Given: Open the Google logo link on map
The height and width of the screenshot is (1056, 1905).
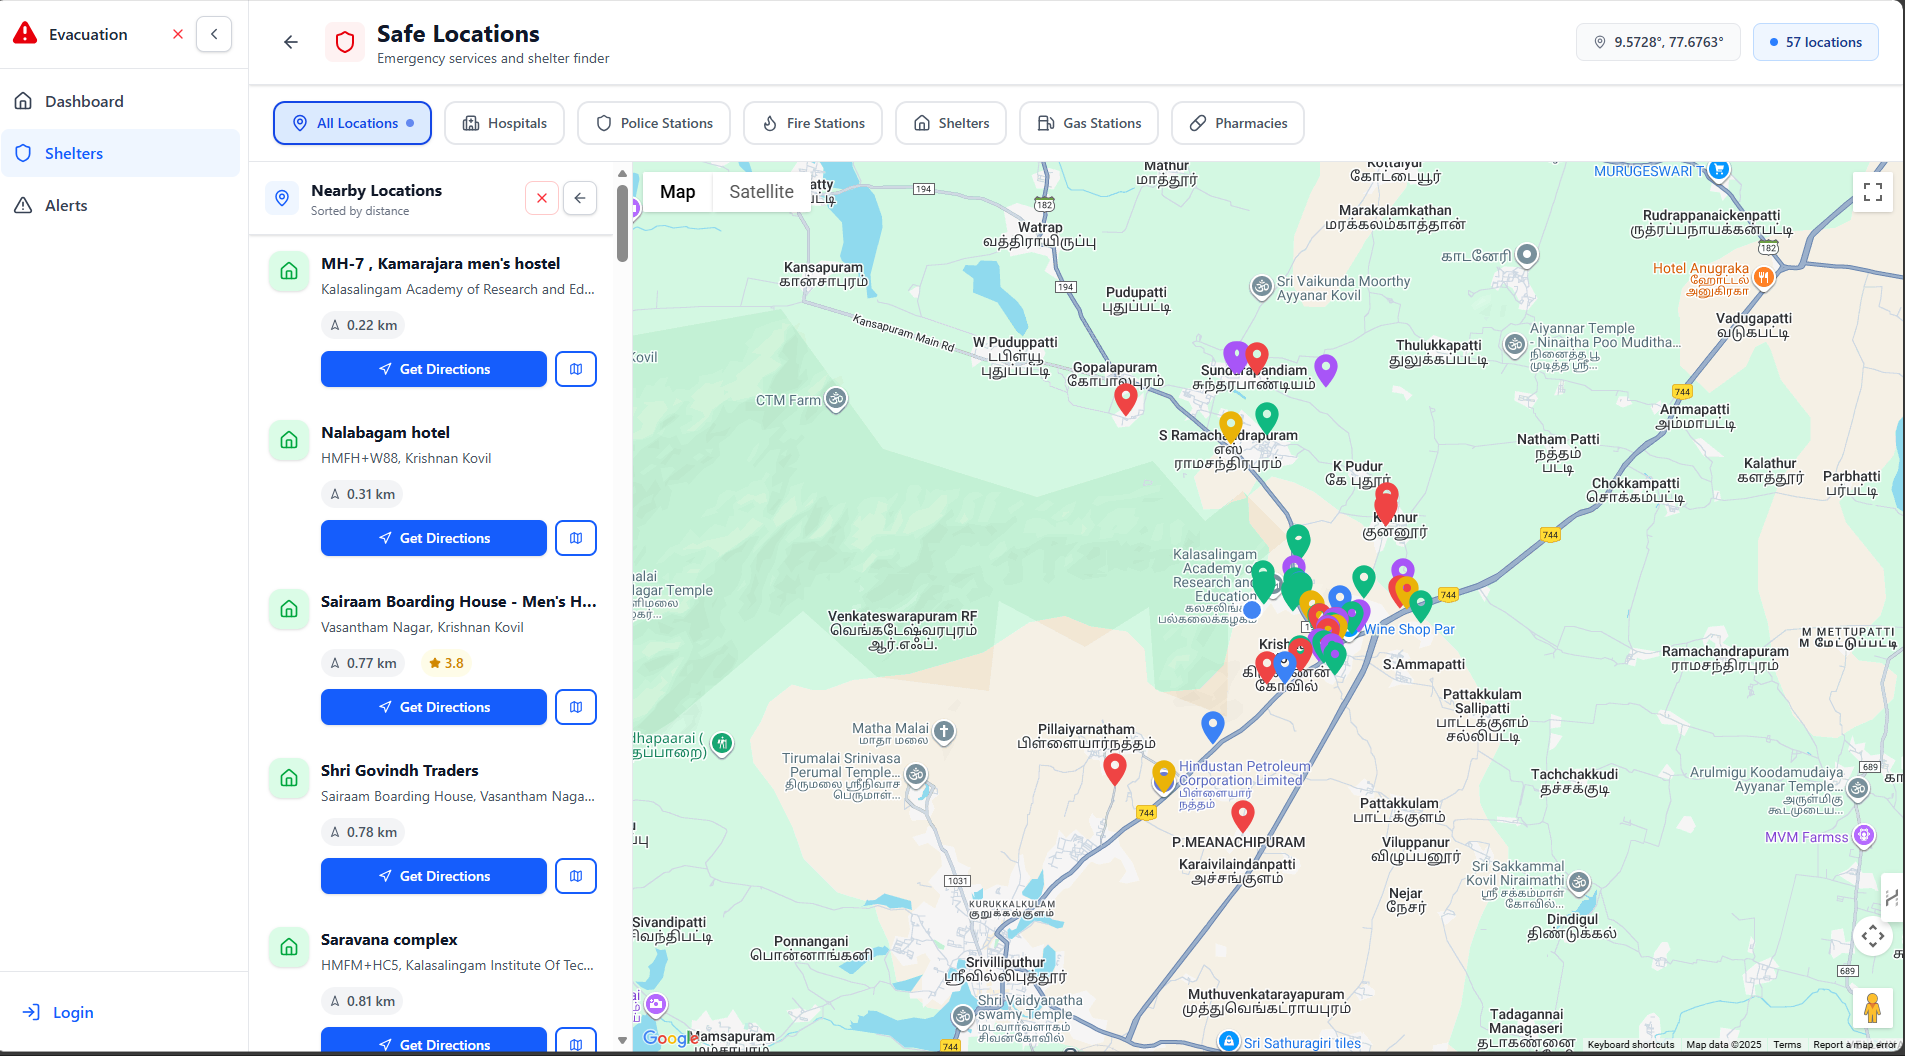Looking at the screenshot, I should click(670, 1038).
